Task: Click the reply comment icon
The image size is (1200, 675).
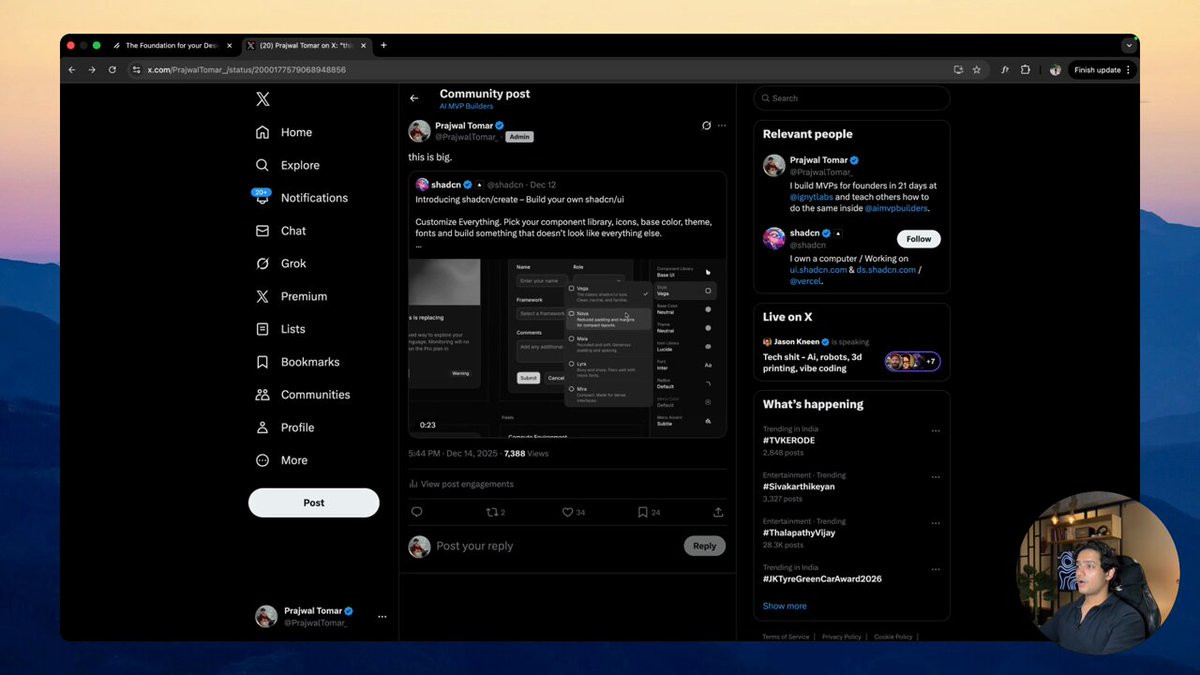Action: click(416, 512)
